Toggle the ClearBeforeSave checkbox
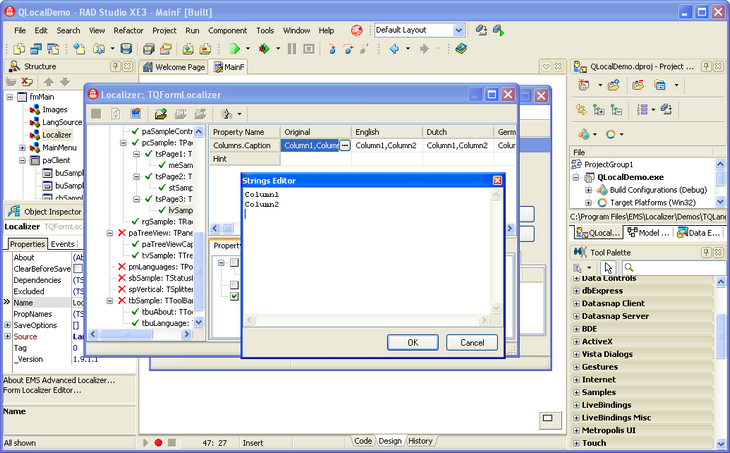 point(78,269)
